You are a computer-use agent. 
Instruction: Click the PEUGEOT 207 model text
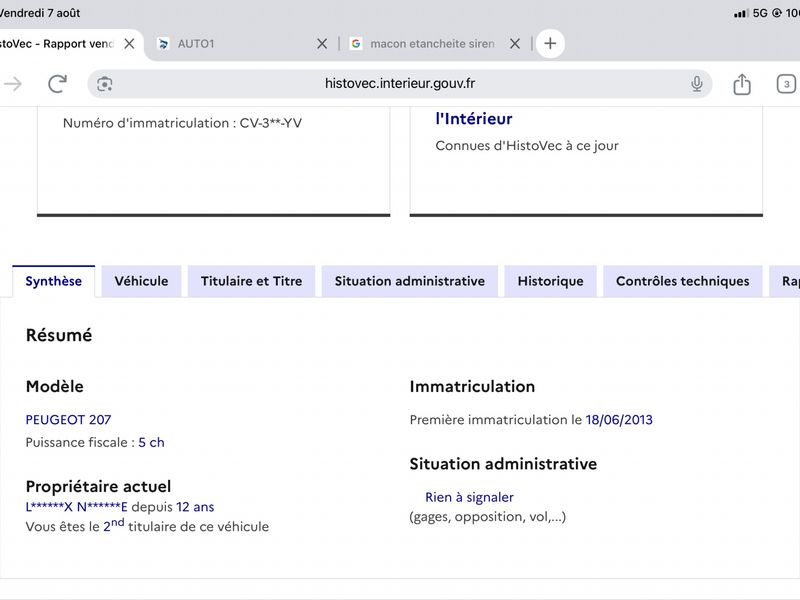click(68, 420)
